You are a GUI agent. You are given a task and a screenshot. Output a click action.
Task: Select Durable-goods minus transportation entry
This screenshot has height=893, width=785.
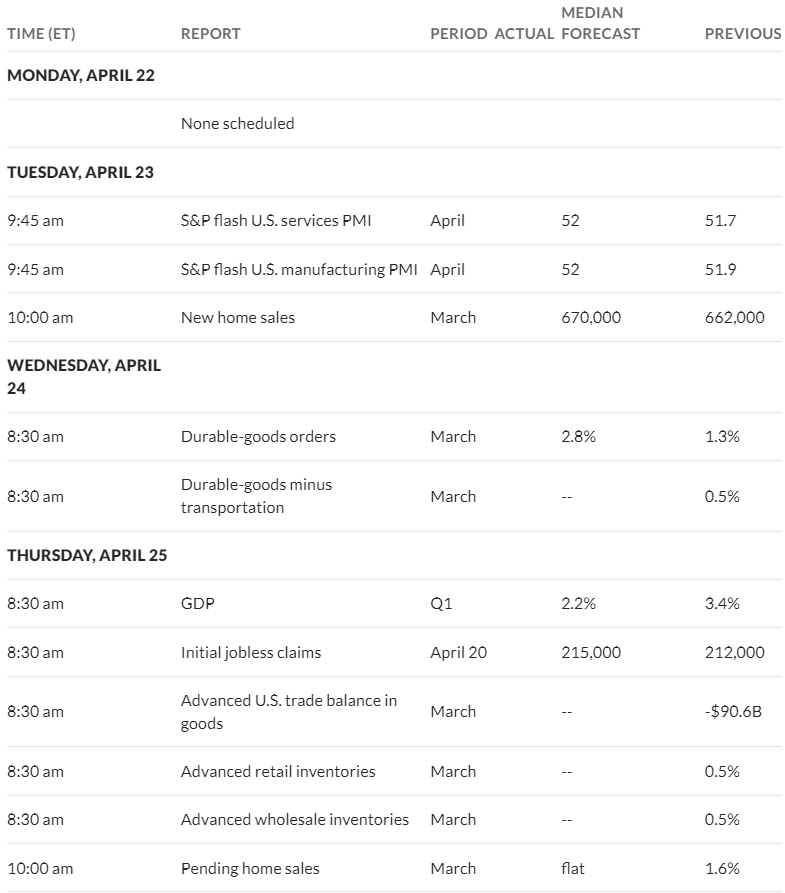coord(256,496)
